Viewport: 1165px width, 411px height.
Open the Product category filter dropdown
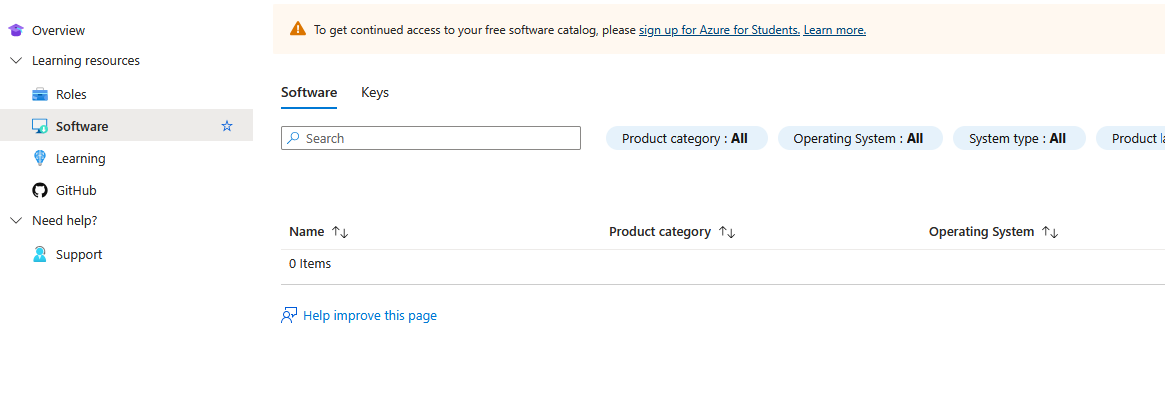[x=685, y=139]
